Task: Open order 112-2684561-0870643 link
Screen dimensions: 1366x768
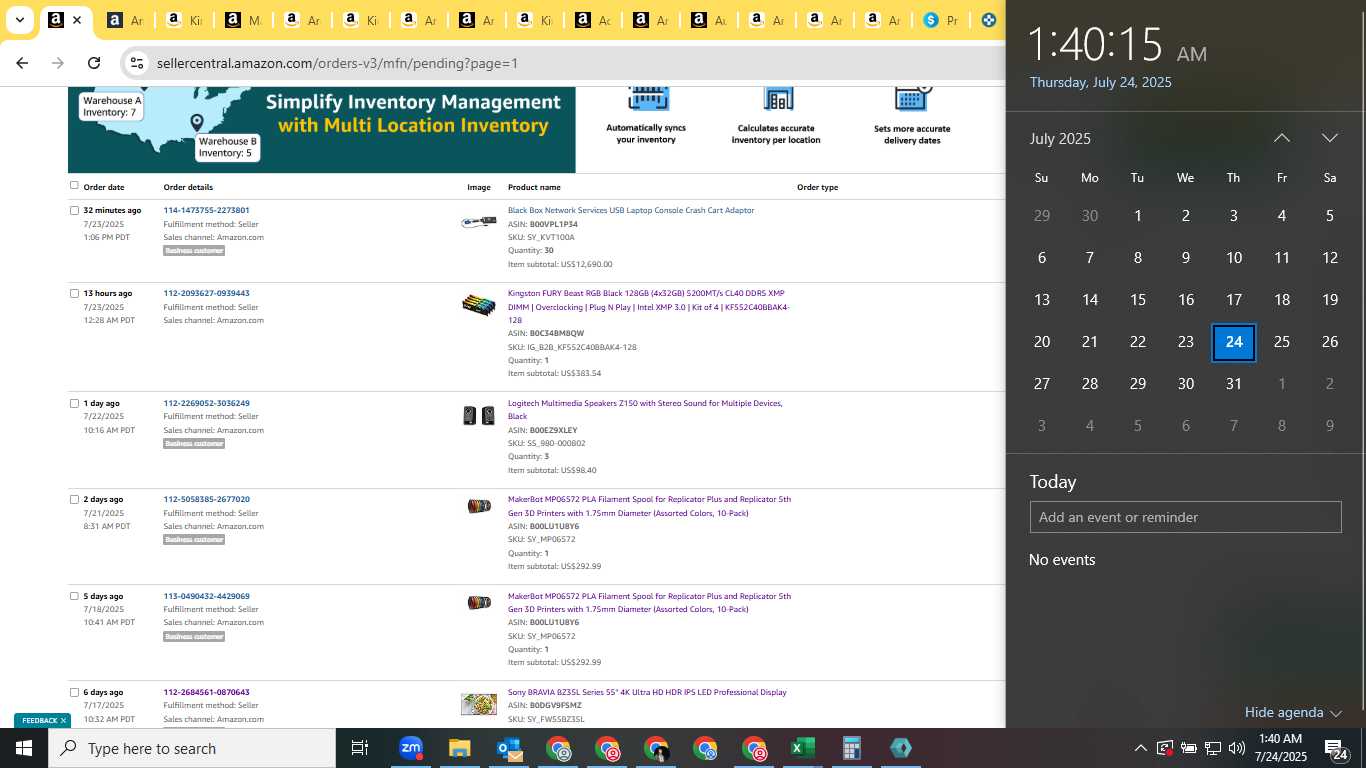Action: pyautogui.click(x=206, y=692)
